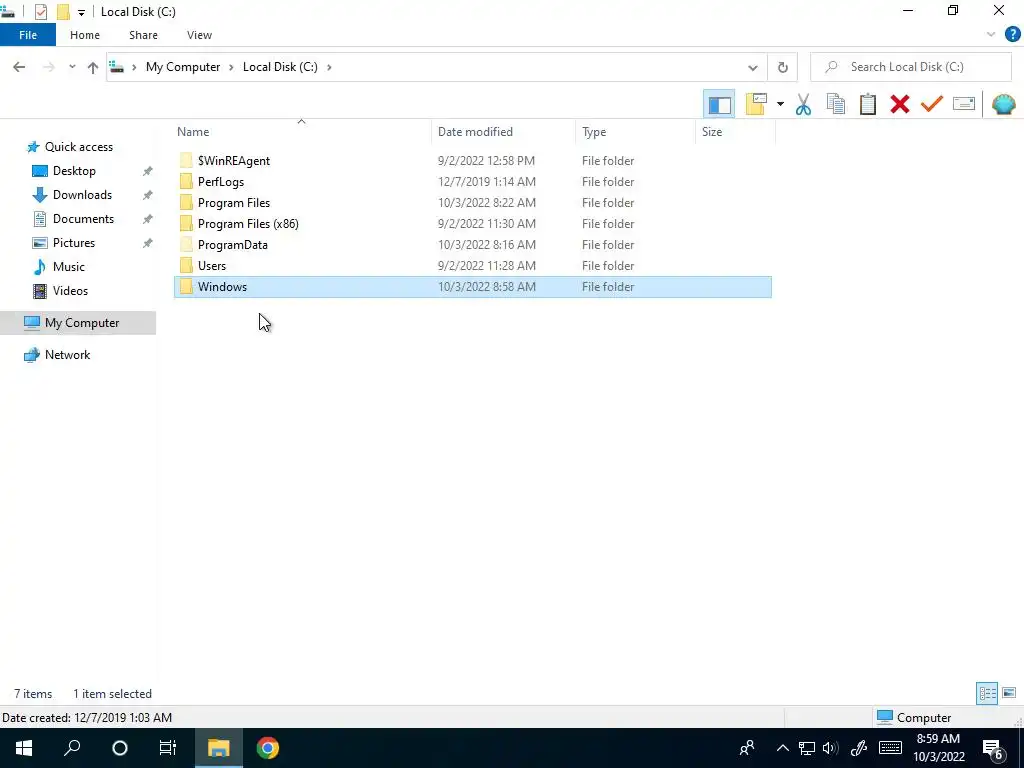Switch to Details view in status bar

click(x=987, y=693)
